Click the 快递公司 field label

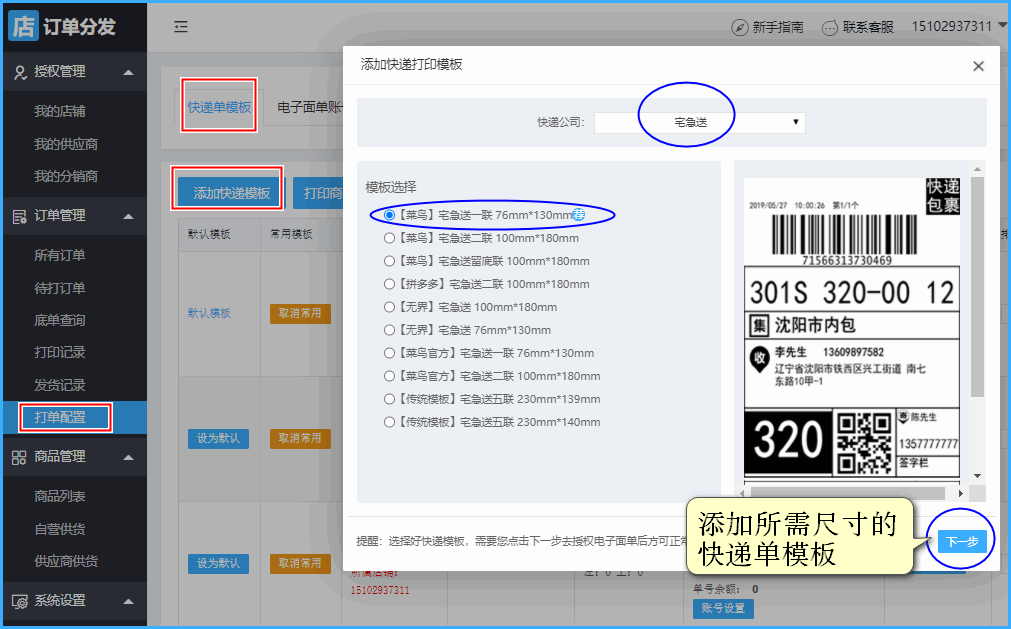(x=561, y=122)
